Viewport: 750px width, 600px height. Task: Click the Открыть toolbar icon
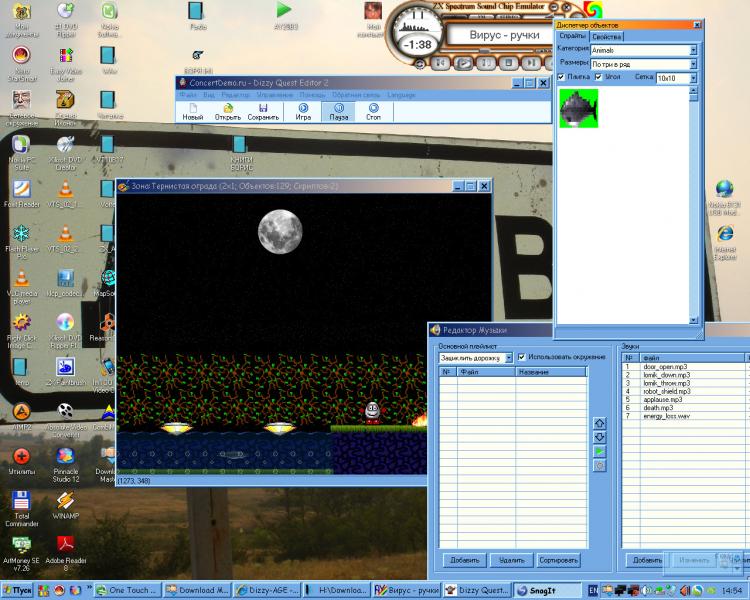coord(228,111)
